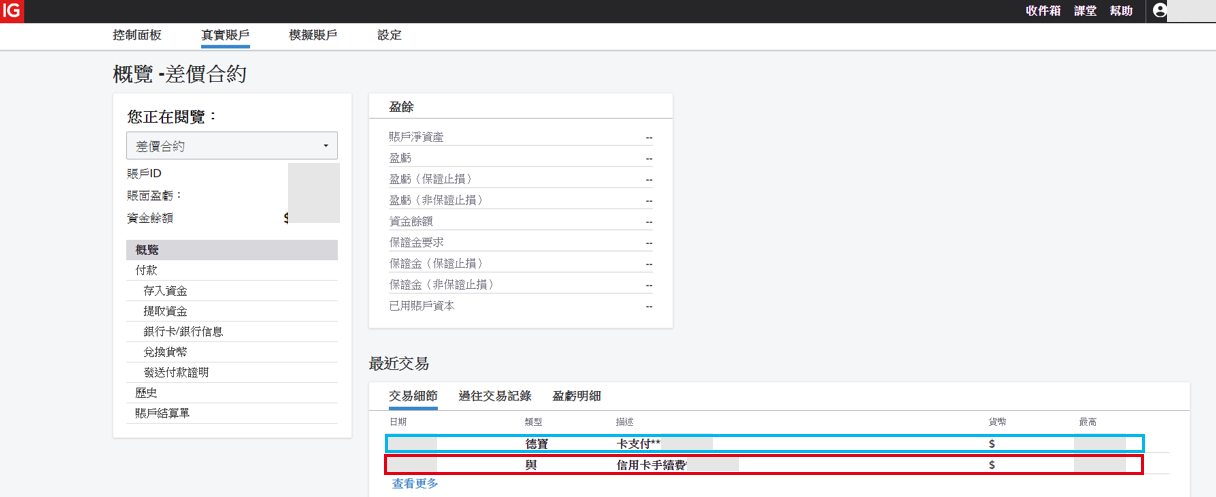This screenshot has width=1216, height=497.
Task: Open 收件箱 inbox link
Action: click(1043, 11)
